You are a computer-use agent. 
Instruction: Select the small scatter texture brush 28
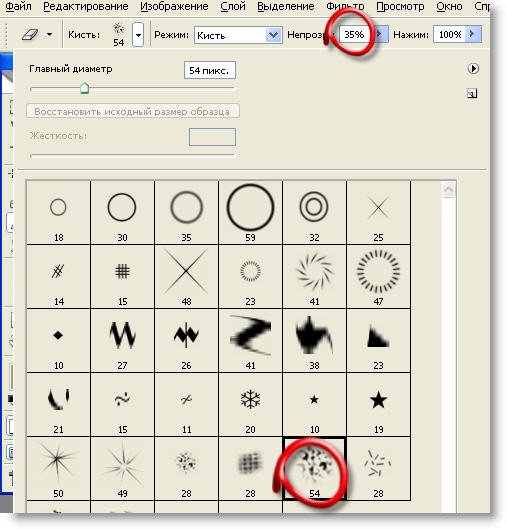186,469
